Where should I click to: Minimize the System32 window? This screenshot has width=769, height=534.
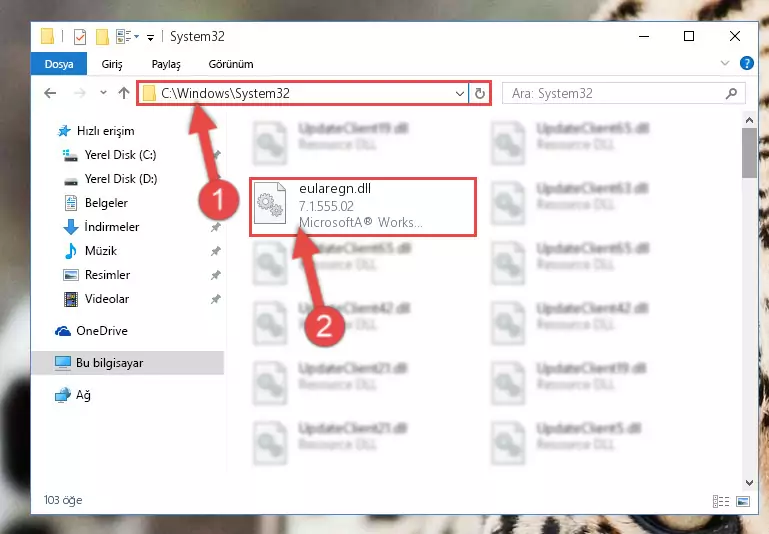click(x=643, y=36)
